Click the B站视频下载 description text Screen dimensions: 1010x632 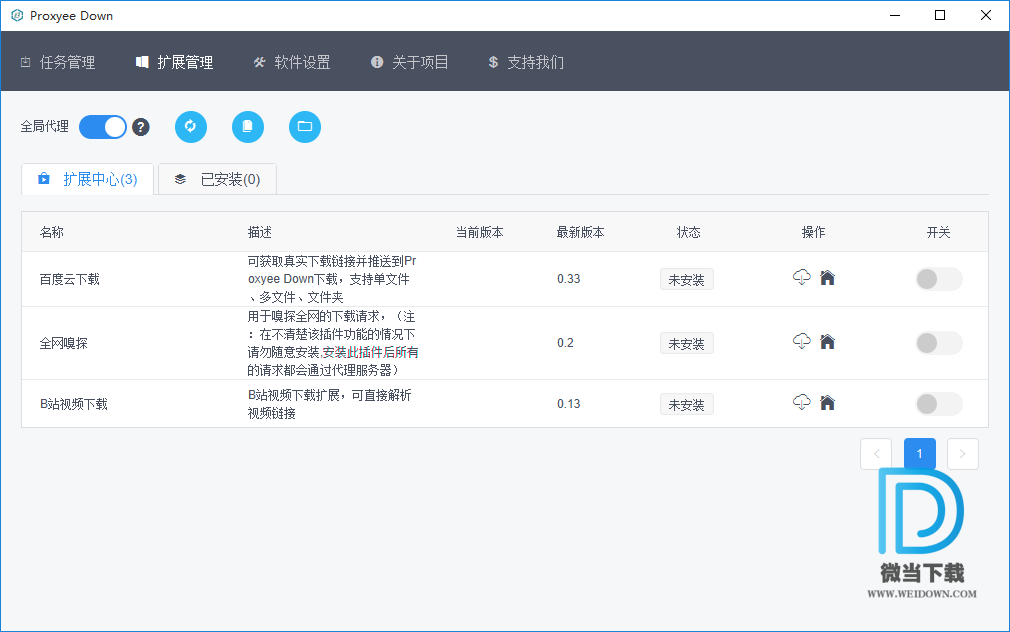pos(329,404)
